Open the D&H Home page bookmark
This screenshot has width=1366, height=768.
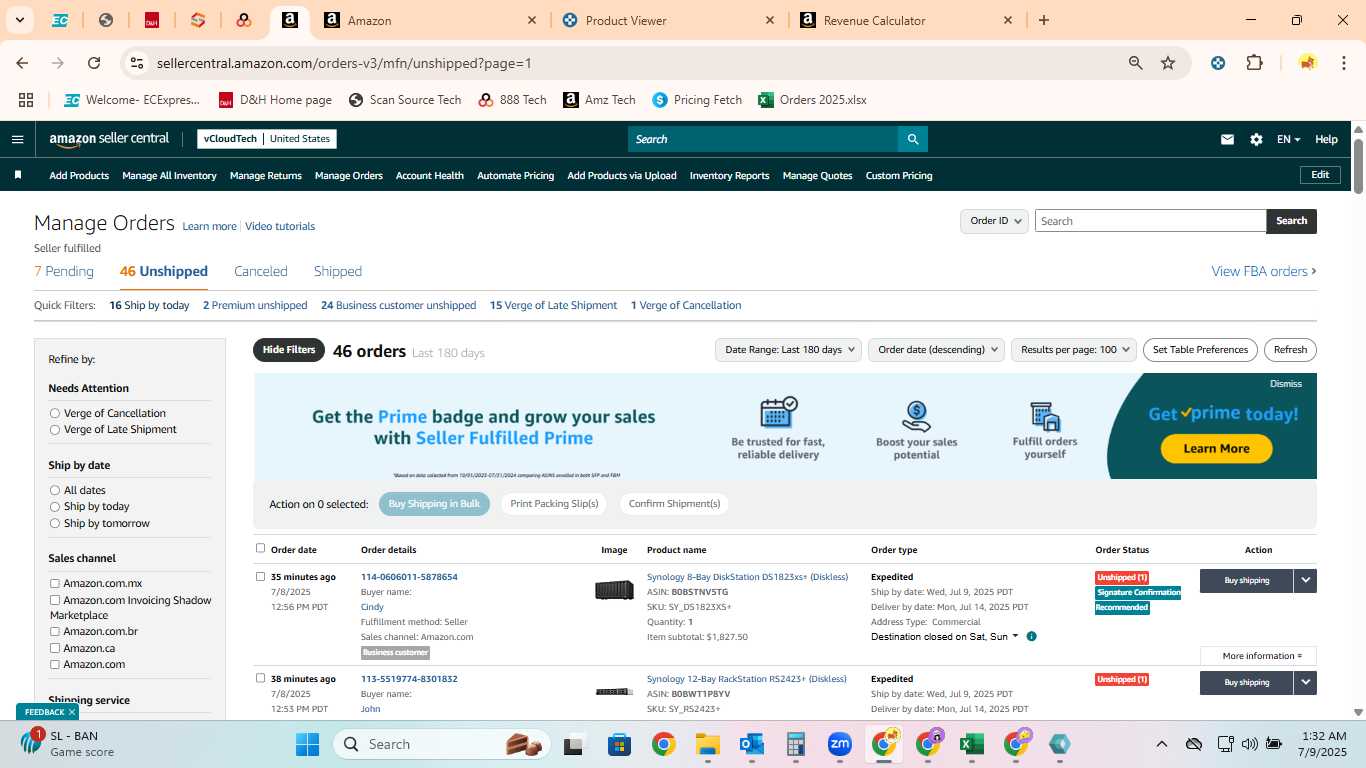(273, 100)
